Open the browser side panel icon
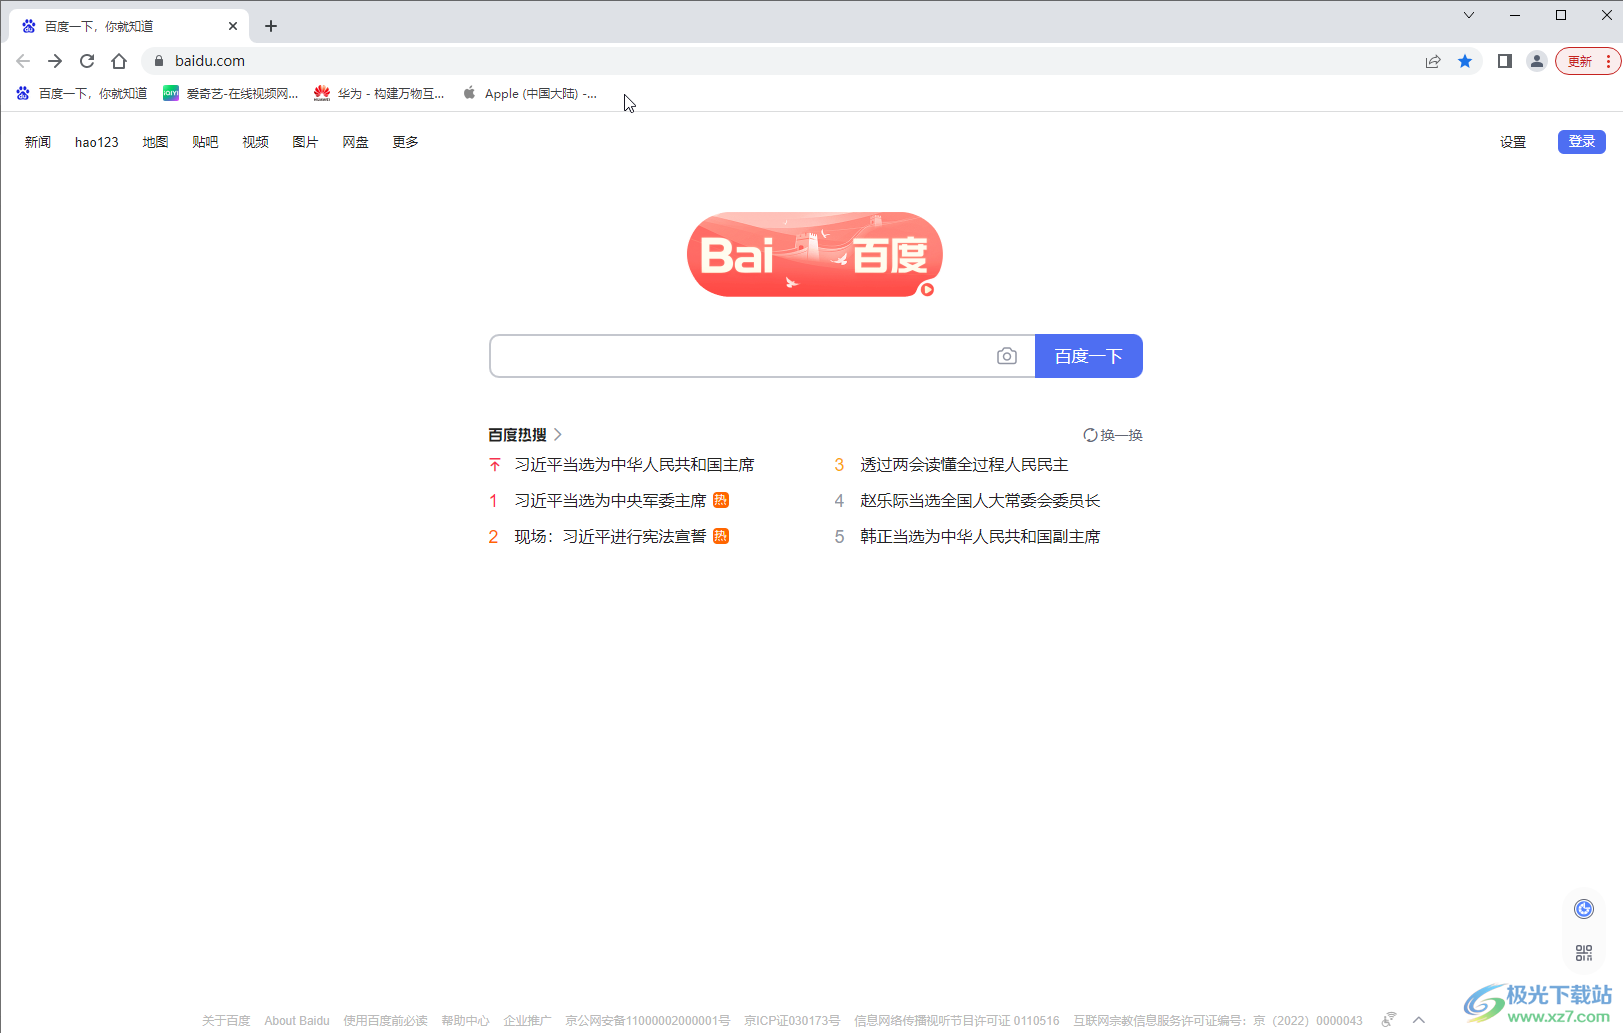1623x1033 pixels. (x=1504, y=61)
